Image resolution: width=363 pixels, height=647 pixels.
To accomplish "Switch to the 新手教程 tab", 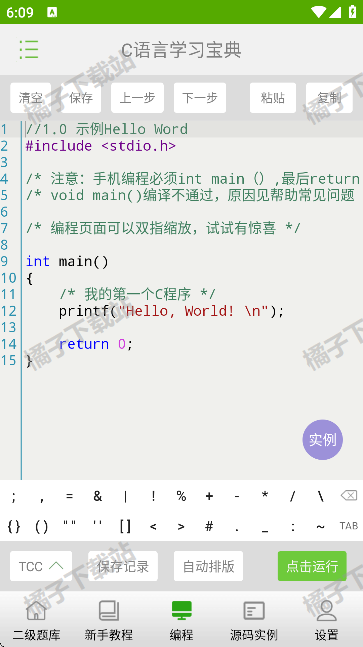I will pyautogui.click(x=109, y=621).
